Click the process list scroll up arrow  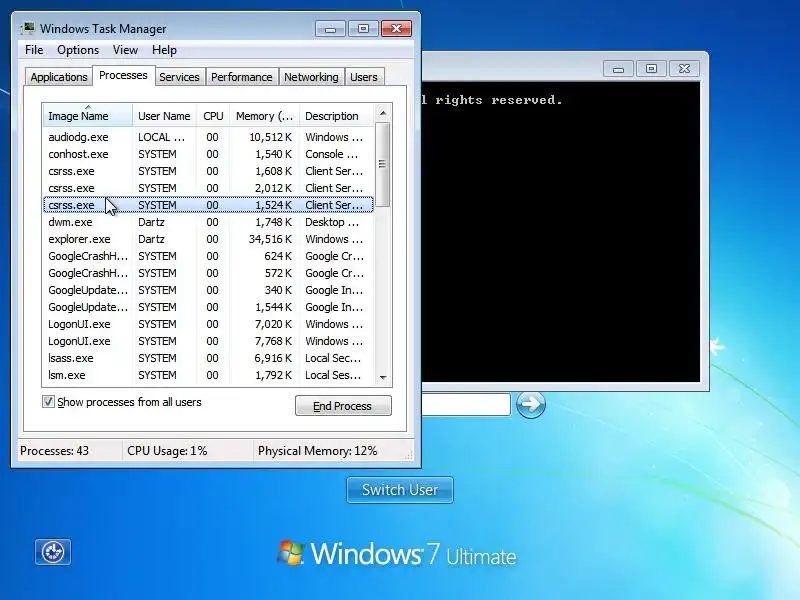(383, 113)
